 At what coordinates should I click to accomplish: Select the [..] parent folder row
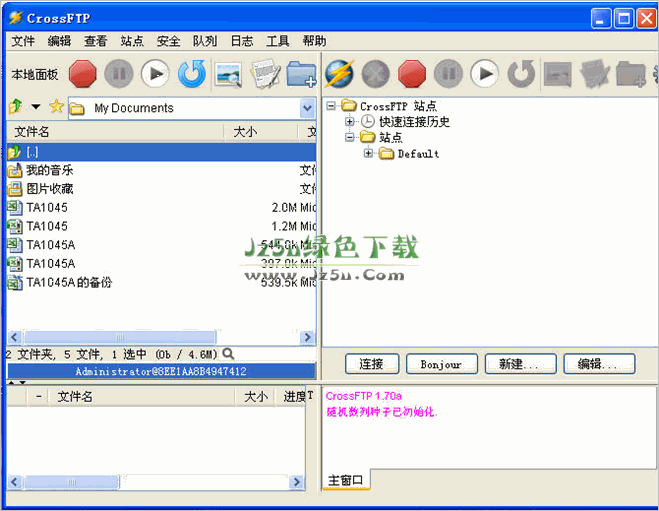(161, 152)
